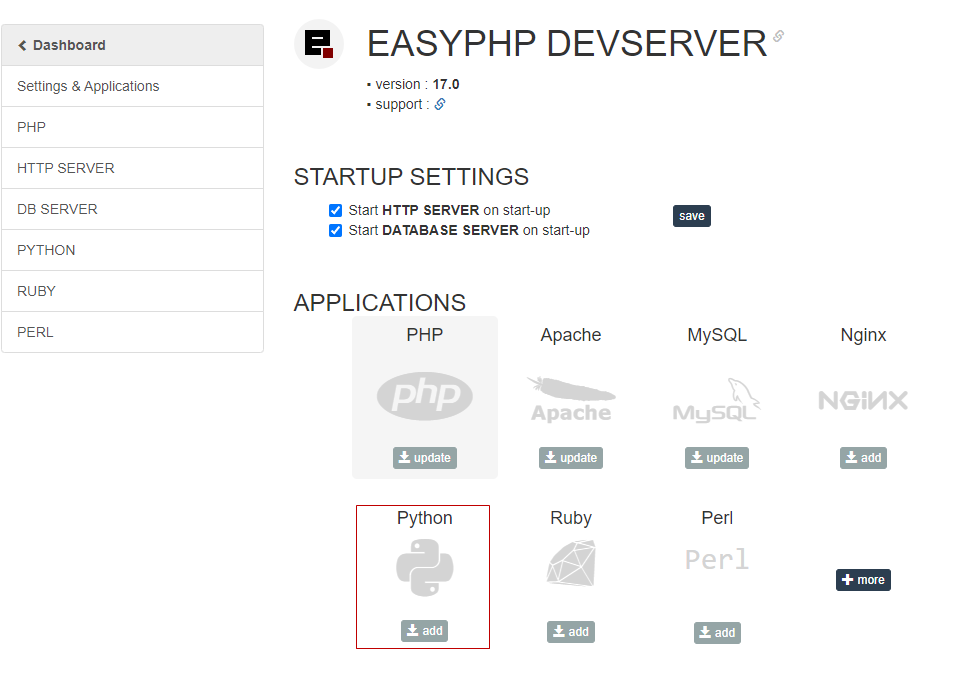Add the Perl application

[x=717, y=633]
